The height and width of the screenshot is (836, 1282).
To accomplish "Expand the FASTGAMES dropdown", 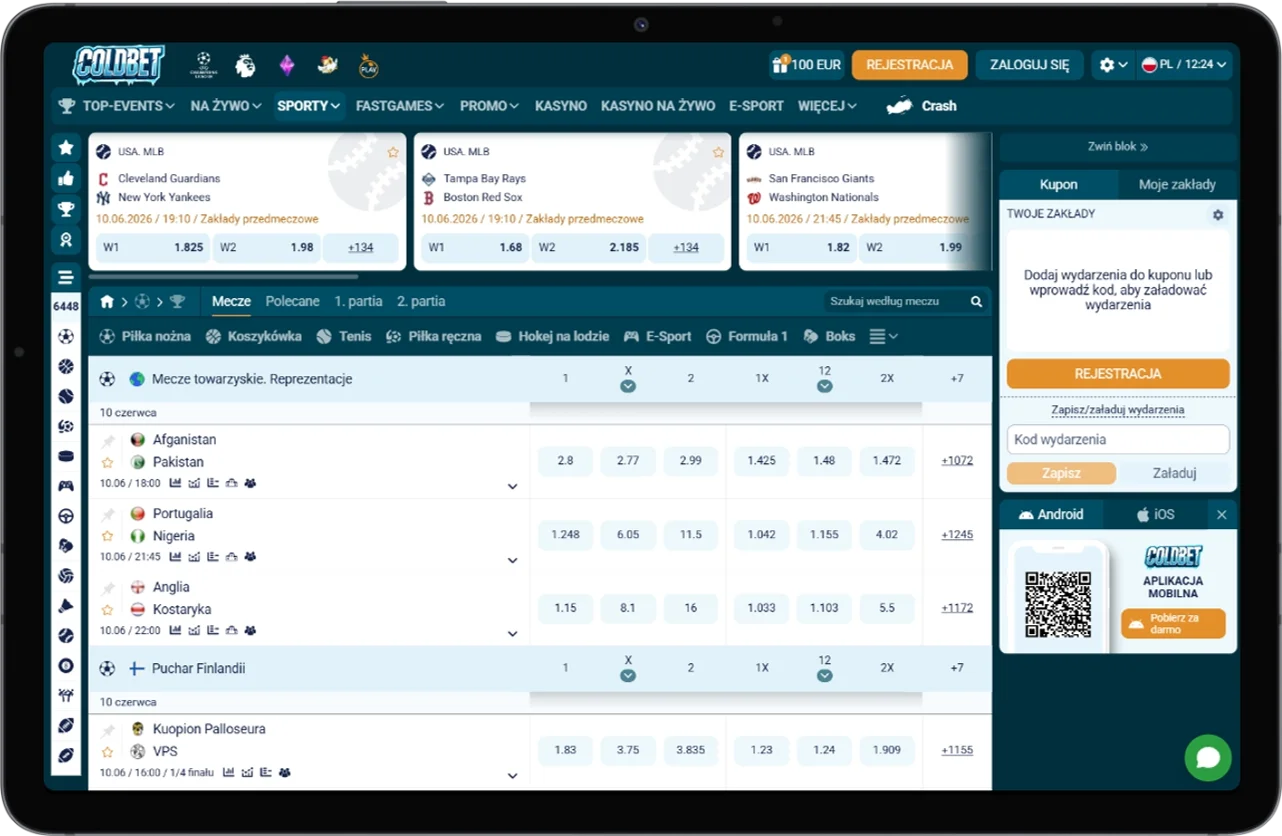I will pos(400,105).
